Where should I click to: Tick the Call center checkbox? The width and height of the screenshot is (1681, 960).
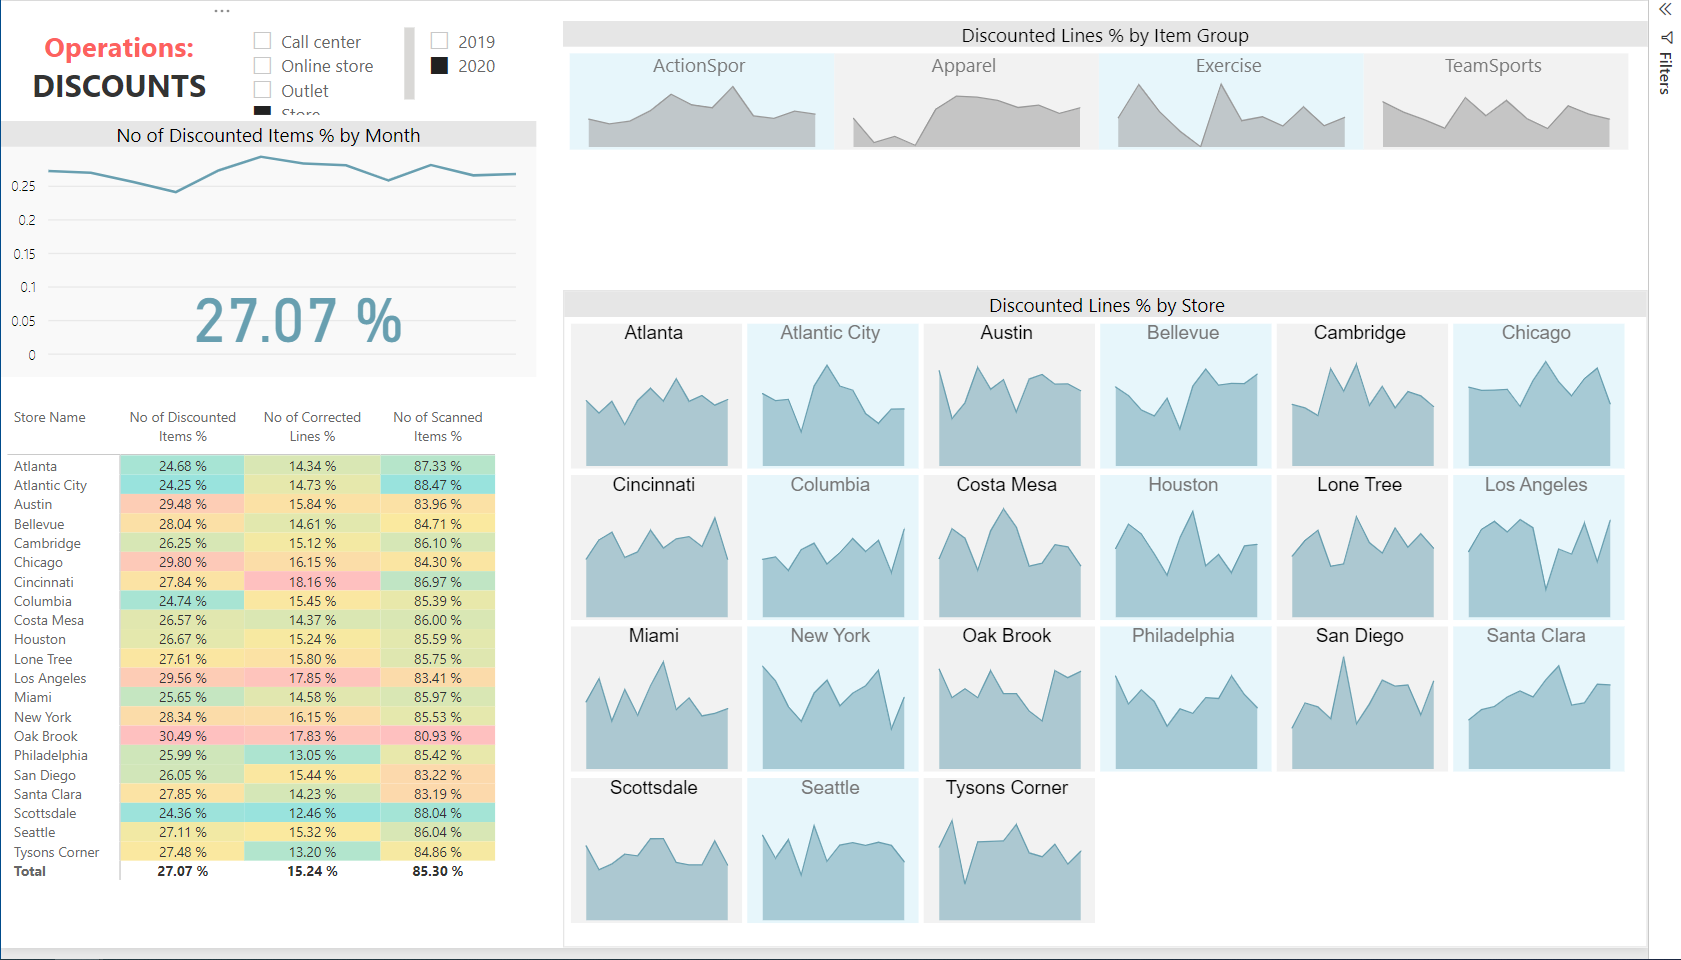263,41
